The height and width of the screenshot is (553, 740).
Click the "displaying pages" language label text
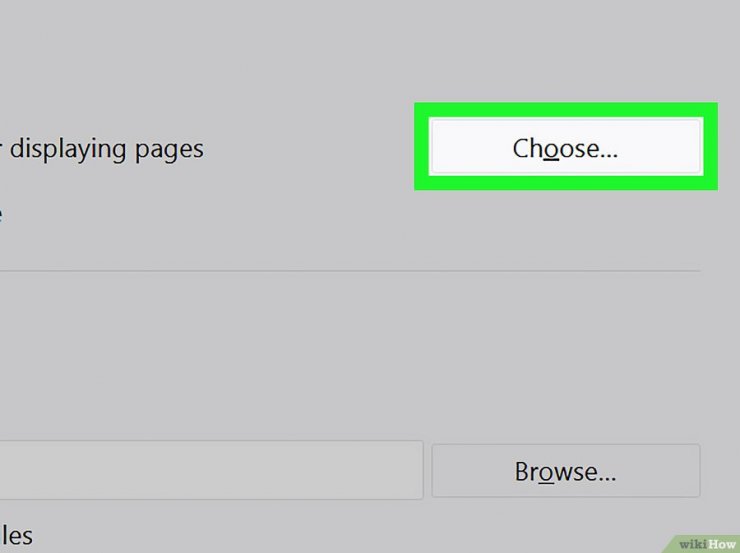pos(107,149)
